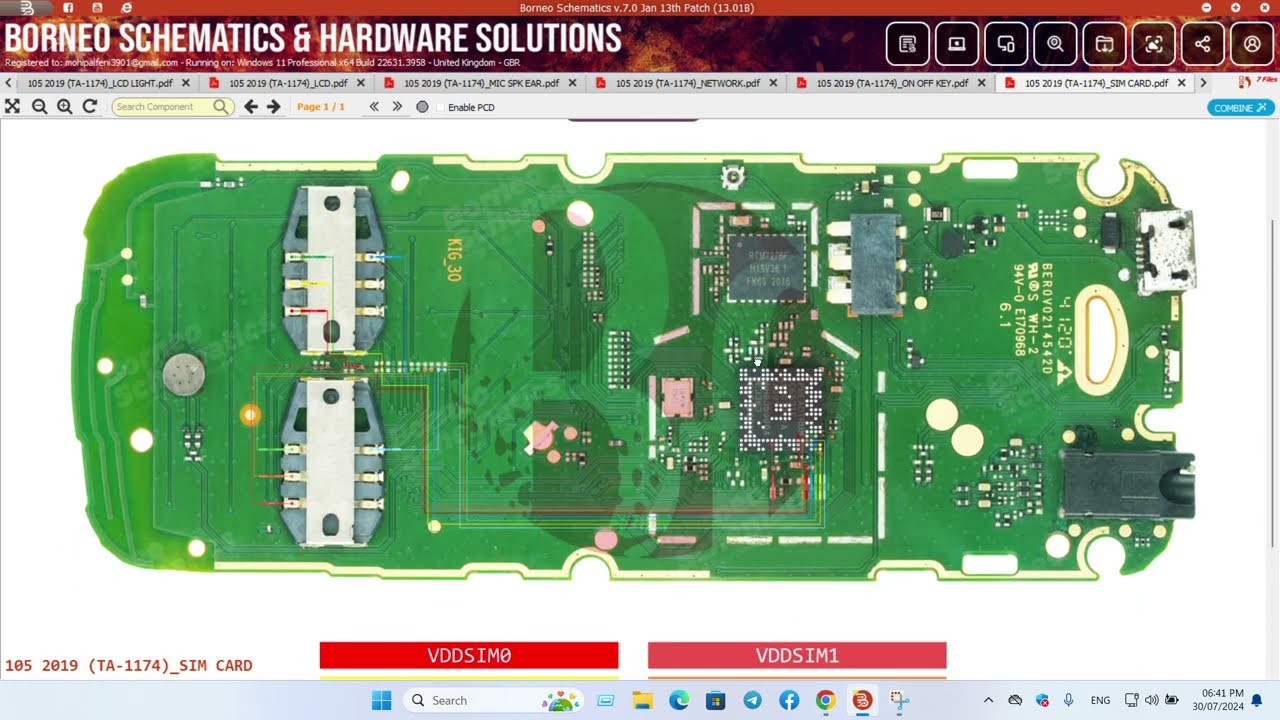Click the search magnifier in component field

point(221,107)
